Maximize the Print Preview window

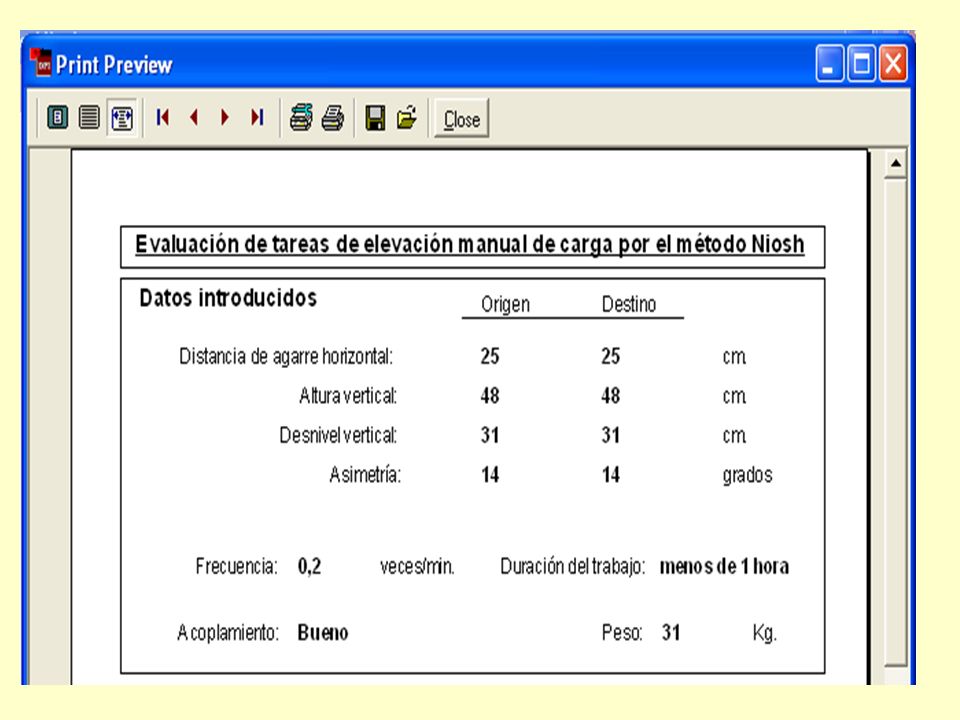point(861,63)
